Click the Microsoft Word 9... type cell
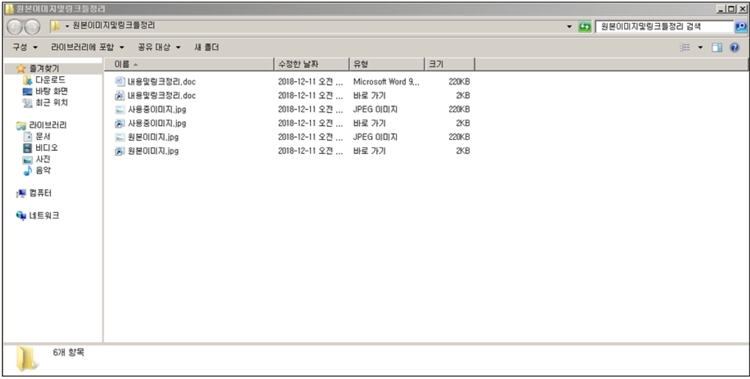Viewport: 750px width, 379px height. [386, 82]
